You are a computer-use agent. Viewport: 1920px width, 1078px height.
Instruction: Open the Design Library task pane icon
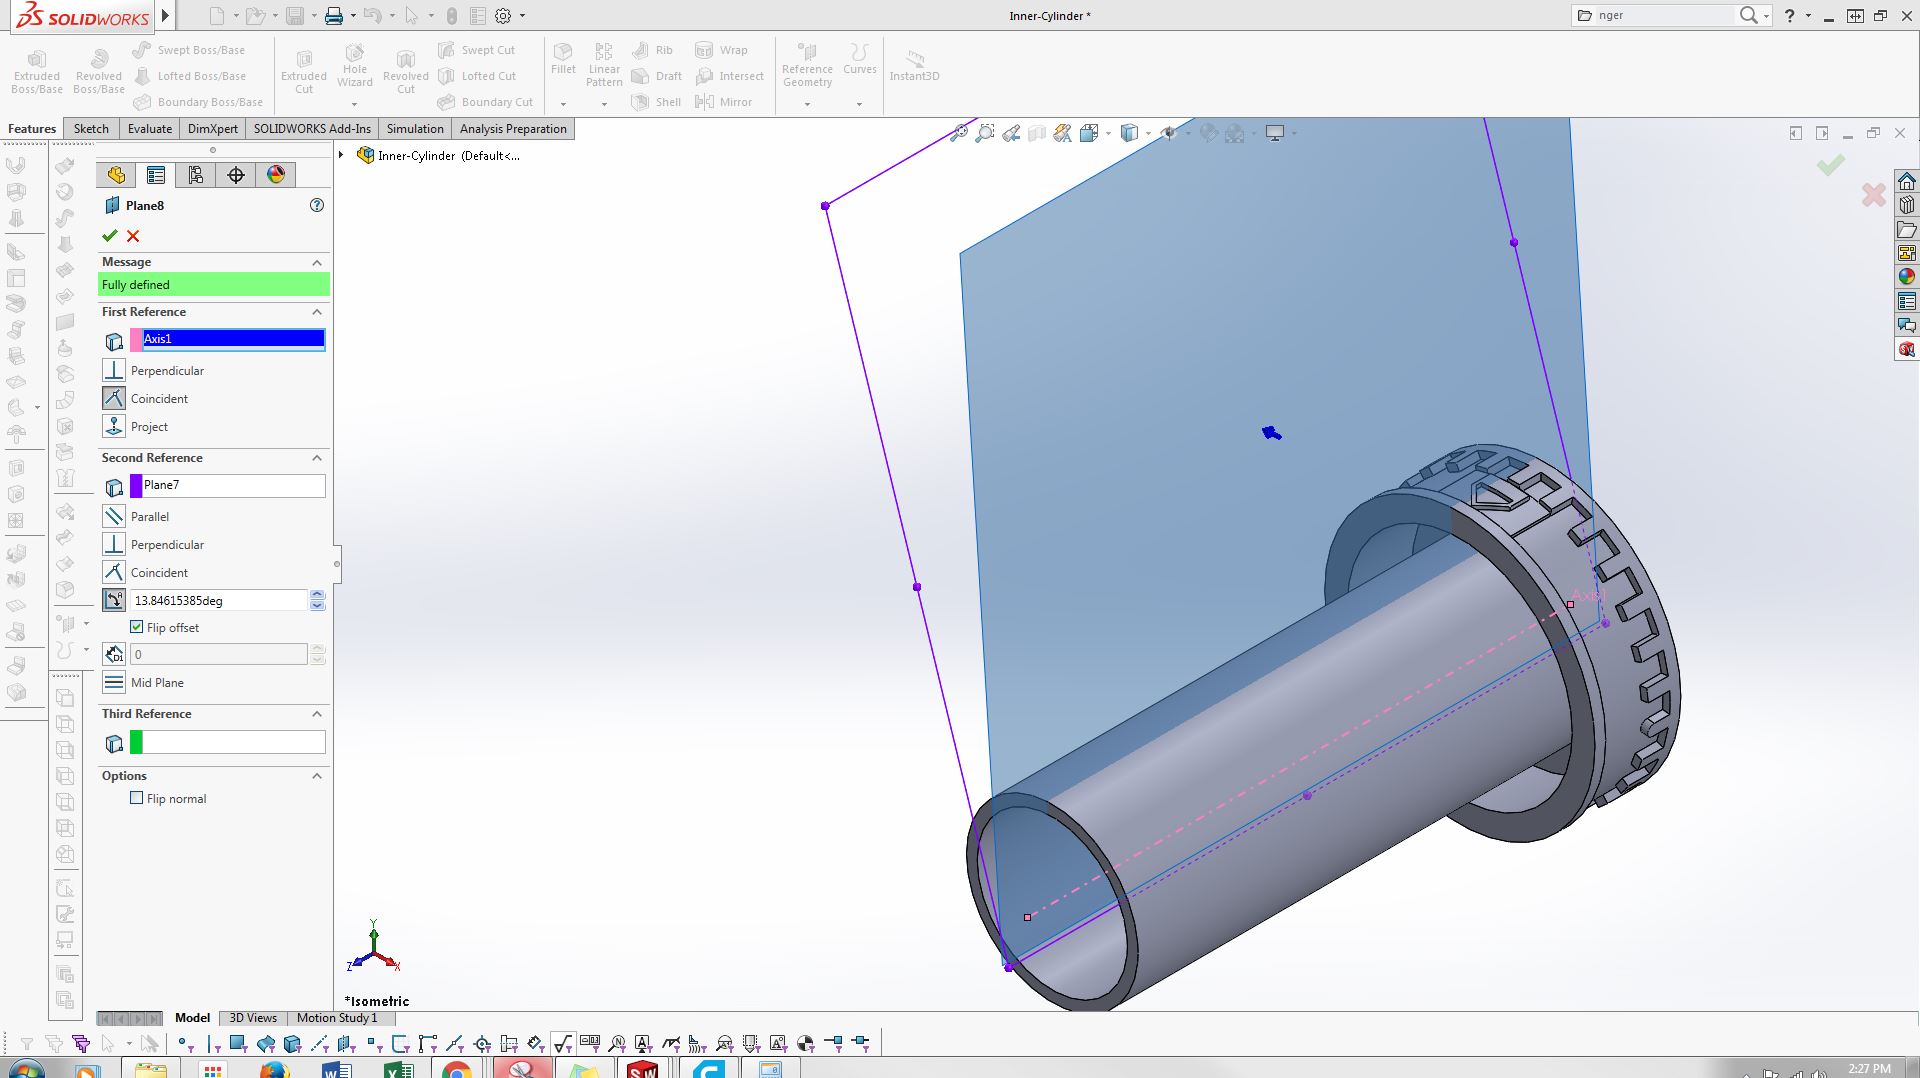click(1907, 205)
